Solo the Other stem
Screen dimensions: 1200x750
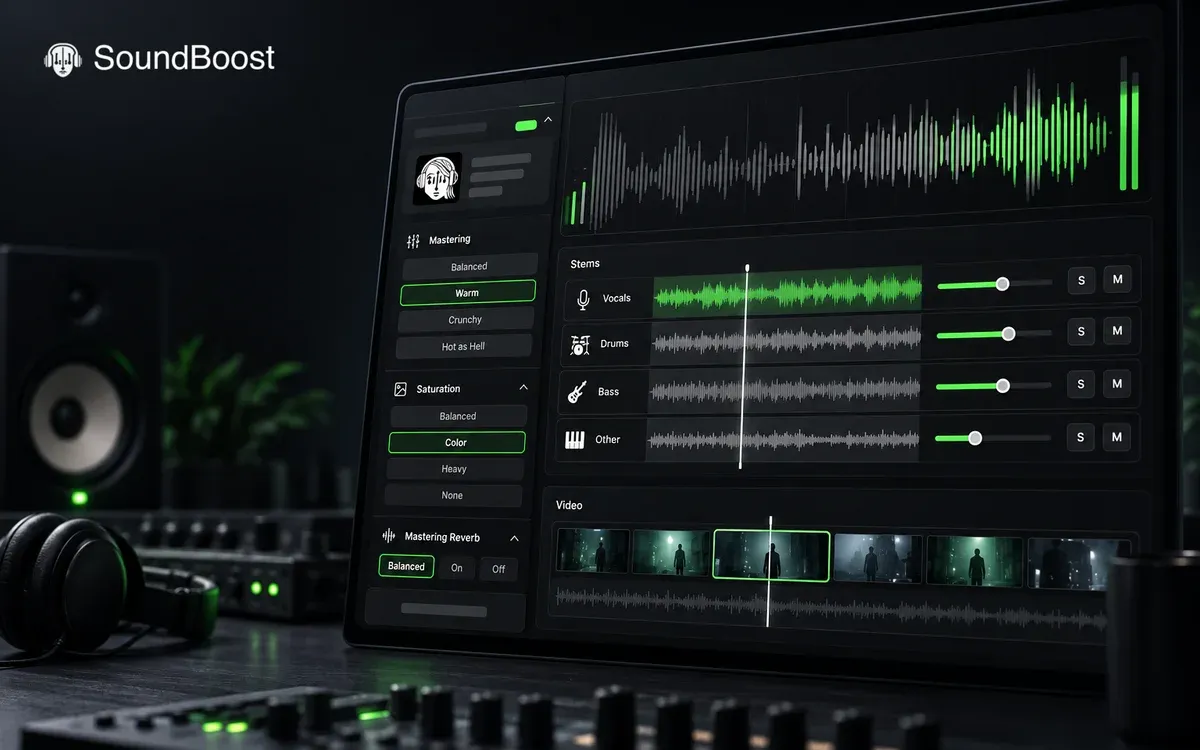pyautogui.click(x=1080, y=437)
